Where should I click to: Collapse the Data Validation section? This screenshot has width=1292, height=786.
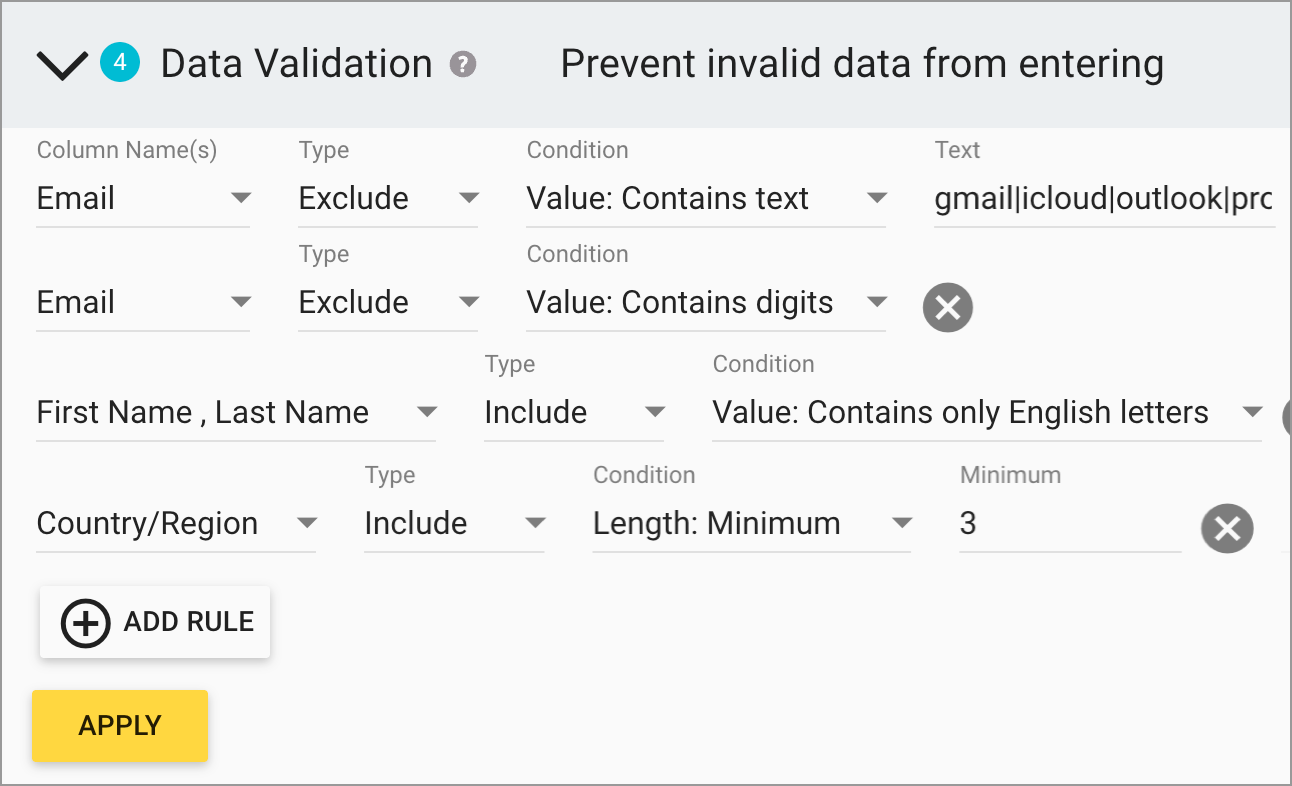[x=60, y=63]
